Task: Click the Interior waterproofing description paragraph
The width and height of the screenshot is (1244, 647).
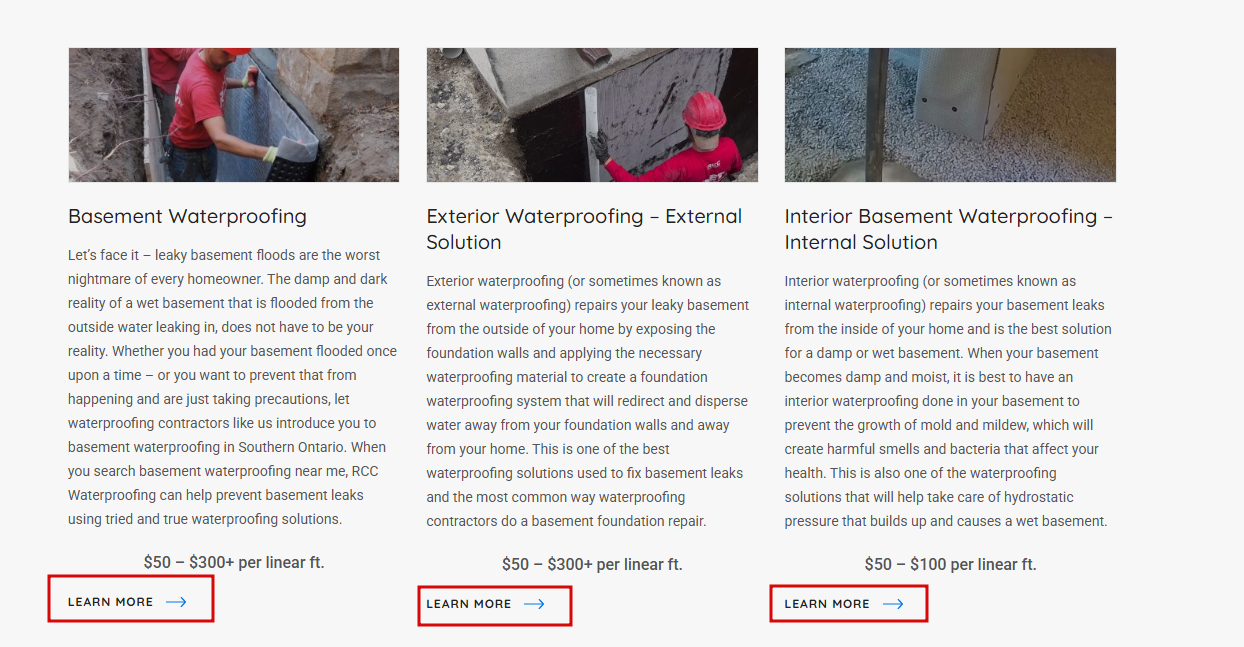Action: (x=948, y=401)
